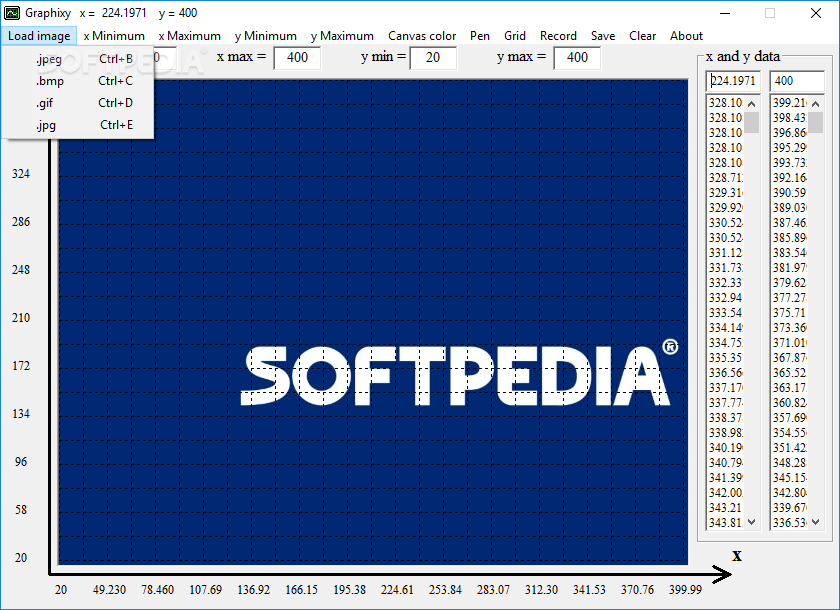The height and width of the screenshot is (610, 840).
Task: Select y list entry 396.86
Action: coord(790,133)
